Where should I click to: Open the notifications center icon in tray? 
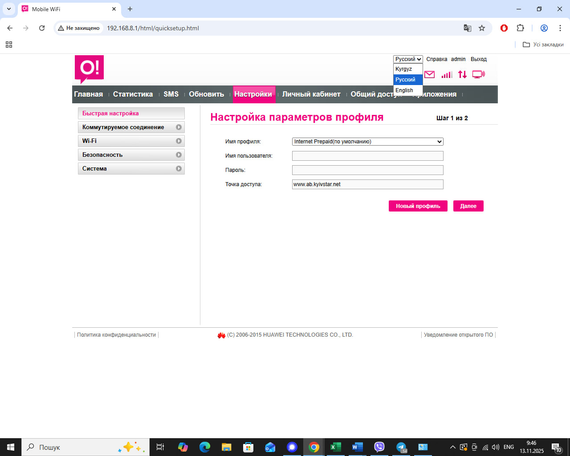557,447
